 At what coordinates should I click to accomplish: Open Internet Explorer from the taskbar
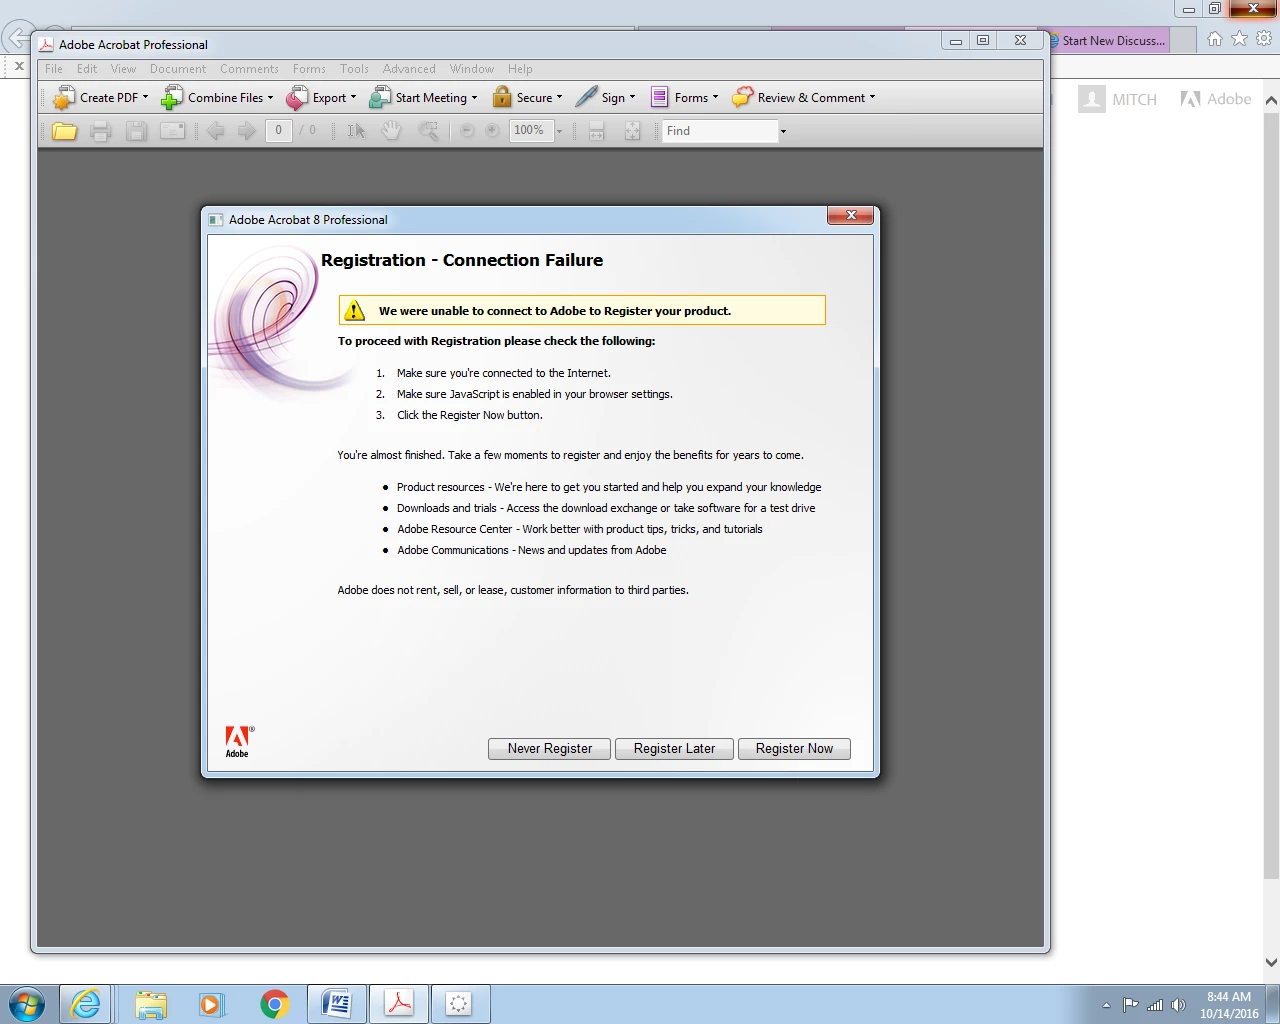click(86, 1004)
